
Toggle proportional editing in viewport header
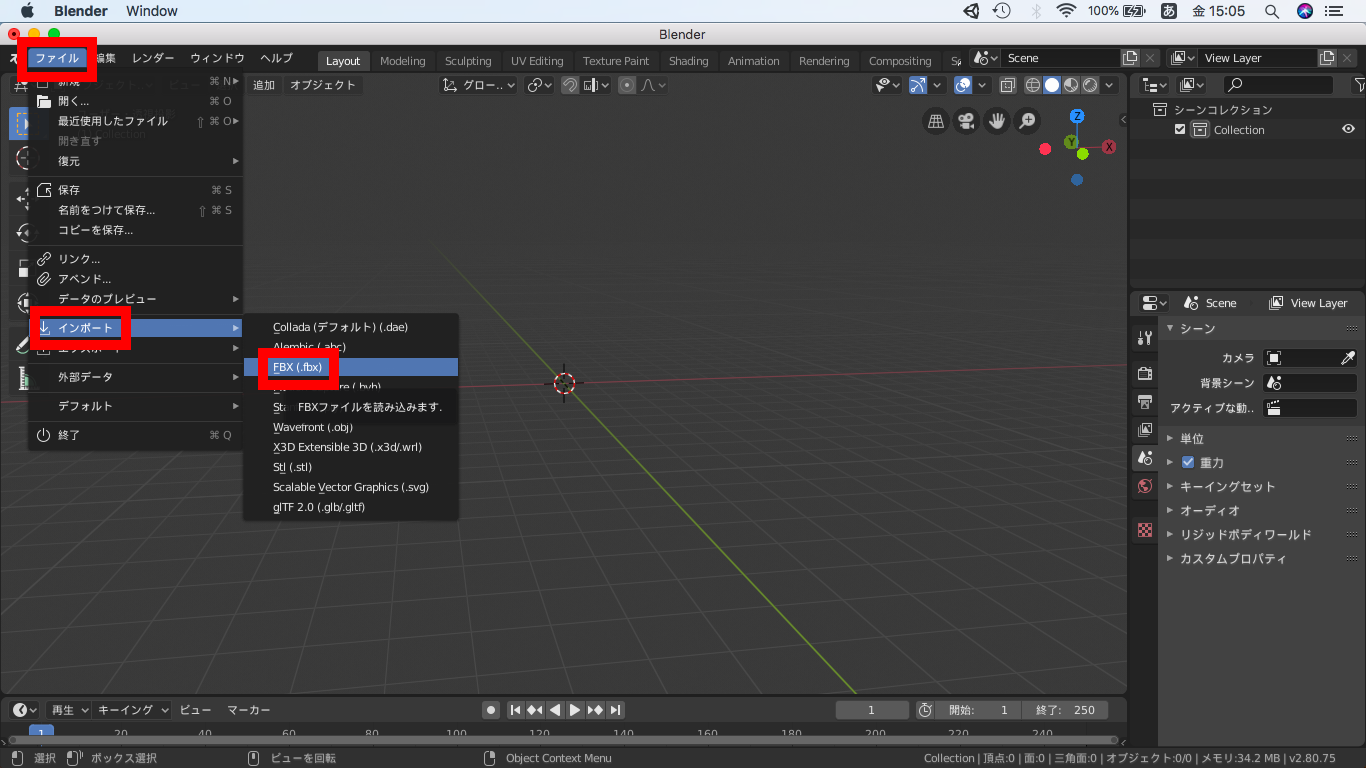click(627, 85)
